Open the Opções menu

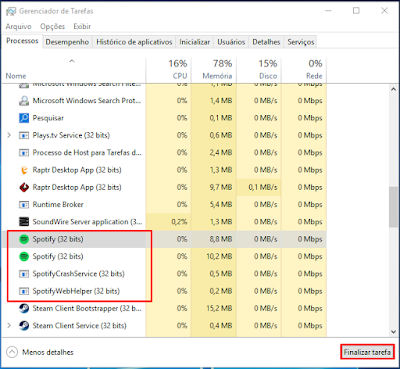[52, 26]
